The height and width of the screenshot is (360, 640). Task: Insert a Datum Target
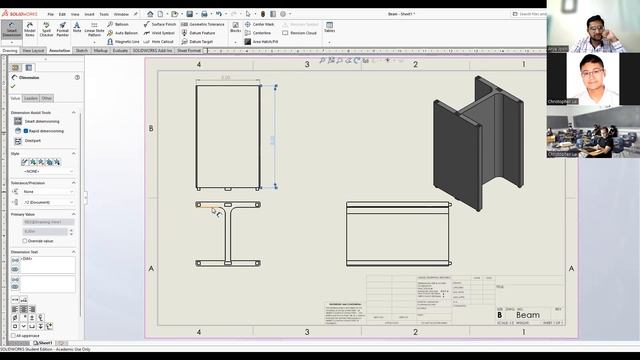coord(197,42)
